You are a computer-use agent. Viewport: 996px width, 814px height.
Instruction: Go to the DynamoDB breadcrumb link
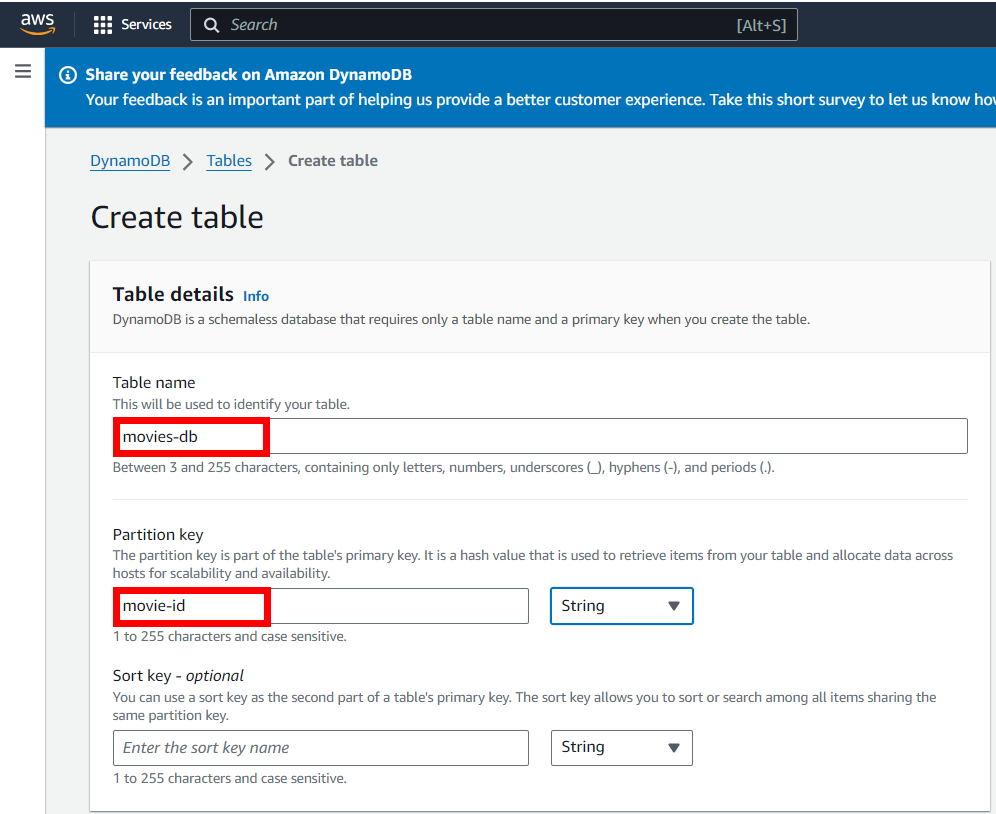pos(130,161)
